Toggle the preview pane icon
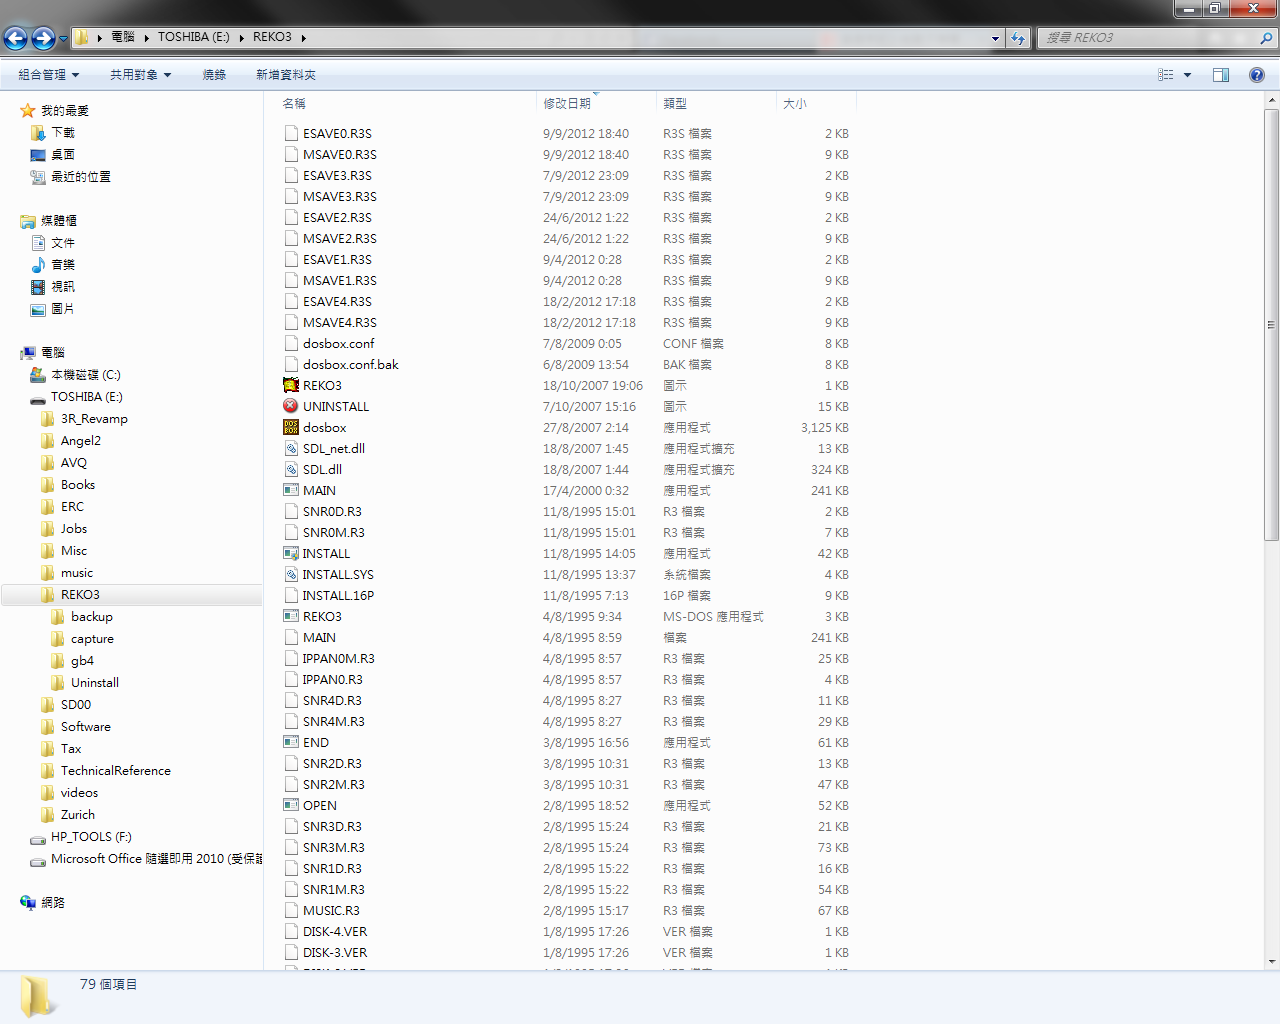 pos(1221,75)
